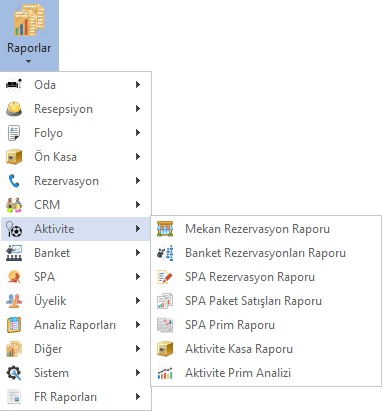Viewport: 382px width, 411px height.
Task: Expand the Folyo submenu arrow
Action: 138,133
